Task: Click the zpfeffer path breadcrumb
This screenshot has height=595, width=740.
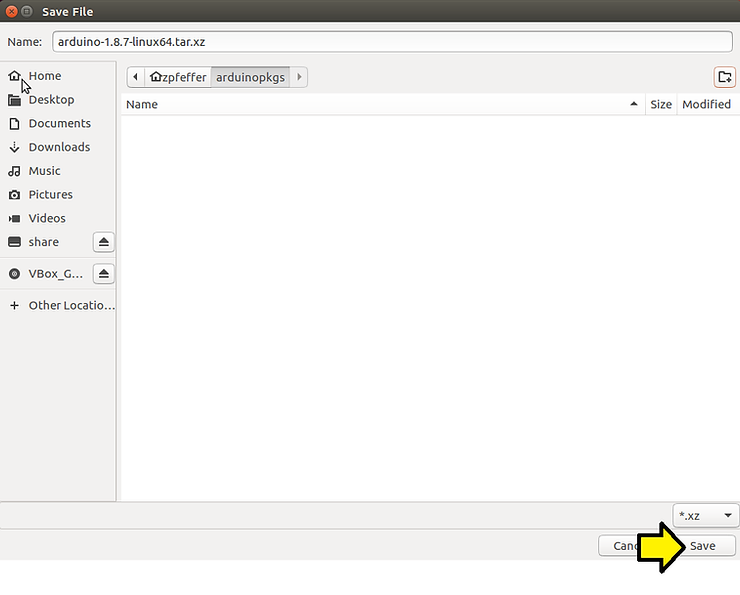Action: click(177, 77)
